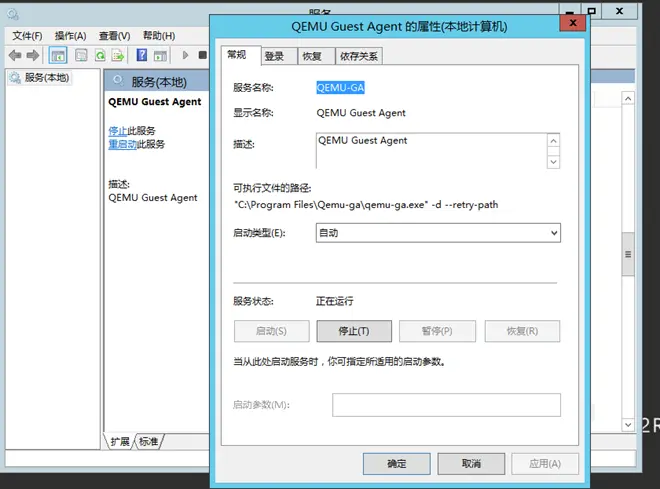Click the 停止(T) button
The height and width of the screenshot is (489, 660).
pos(354,331)
